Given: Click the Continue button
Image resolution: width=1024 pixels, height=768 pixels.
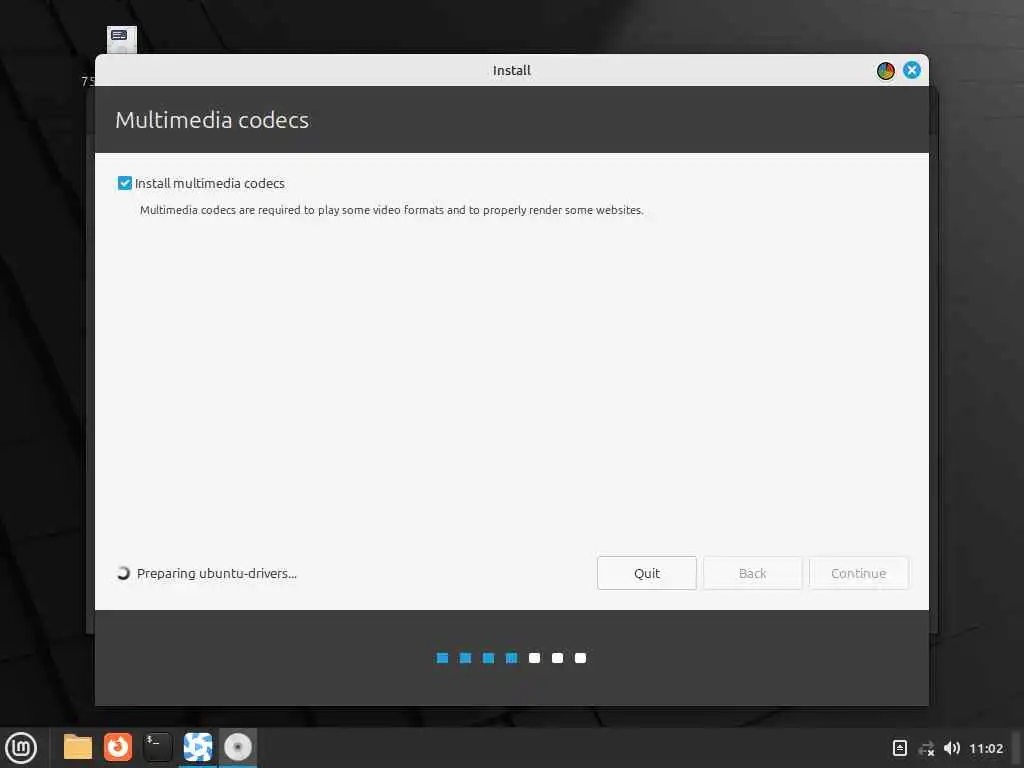Looking at the screenshot, I should 858,573.
